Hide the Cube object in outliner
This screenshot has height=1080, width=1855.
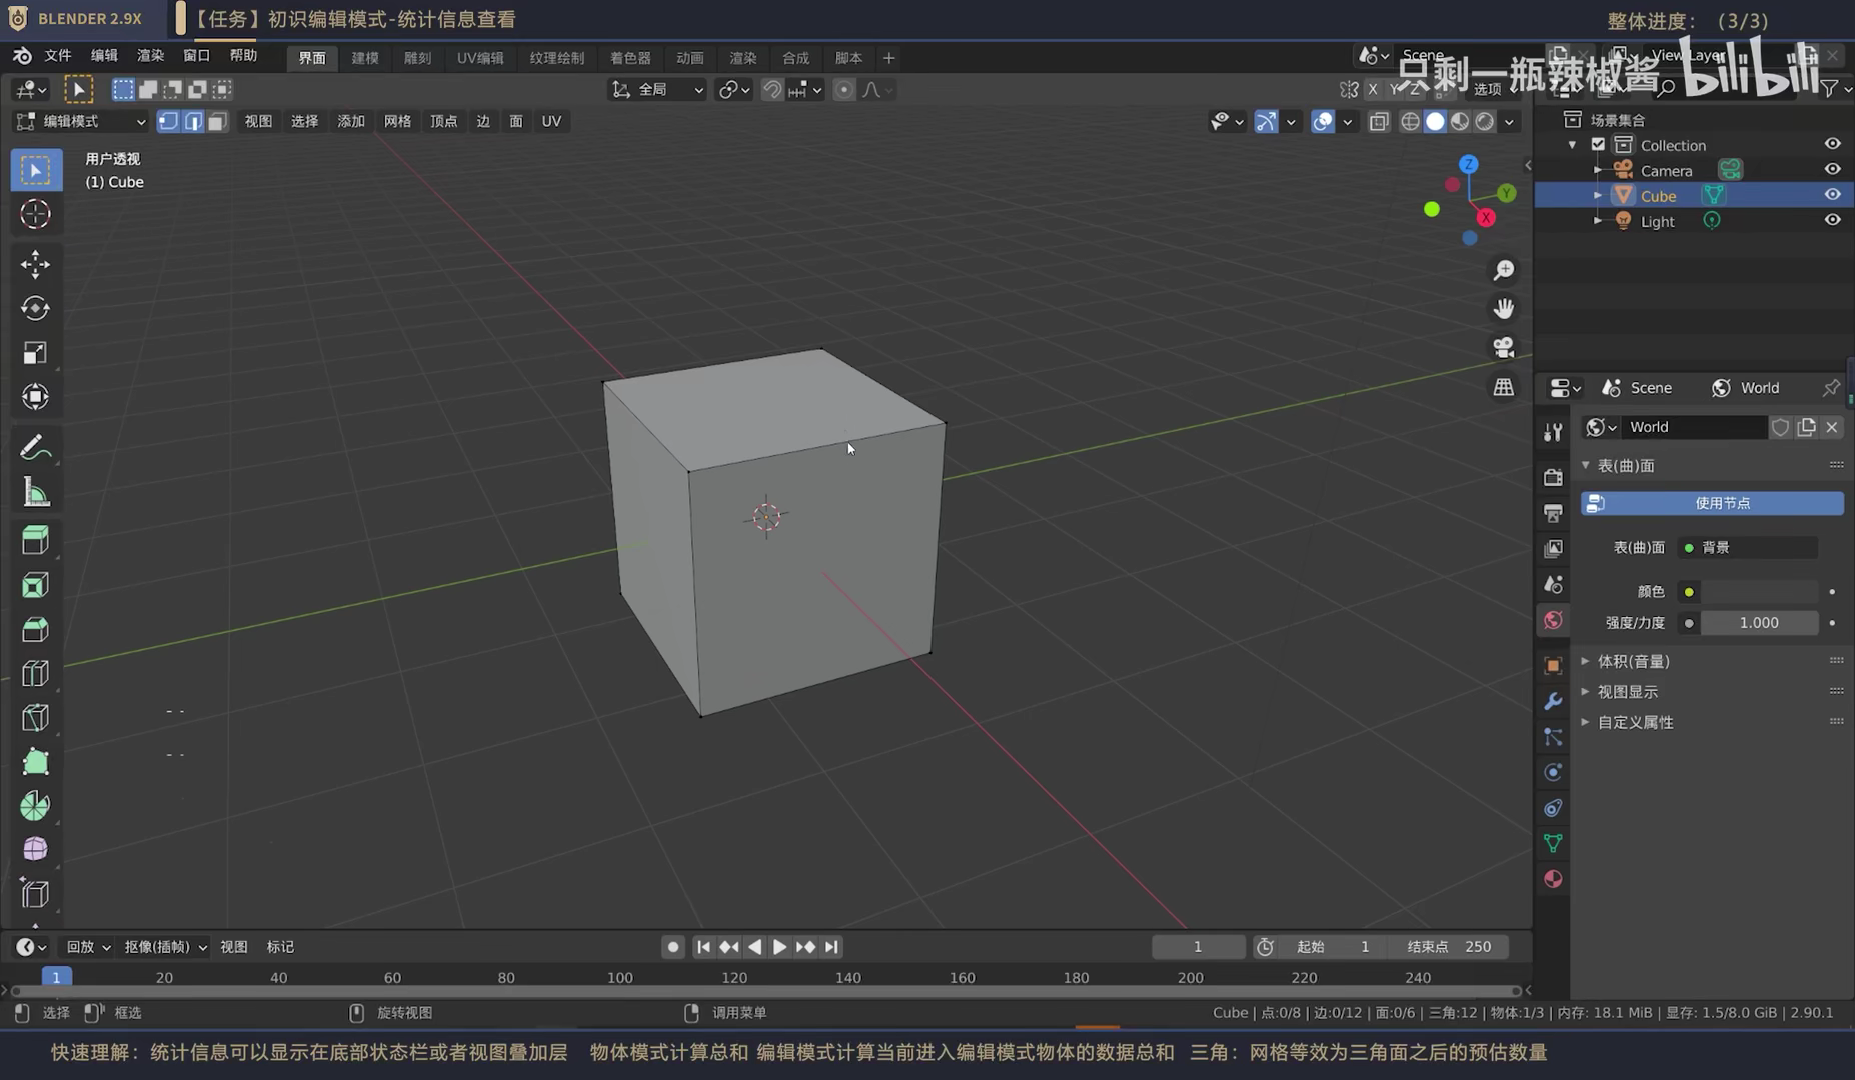tap(1832, 195)
